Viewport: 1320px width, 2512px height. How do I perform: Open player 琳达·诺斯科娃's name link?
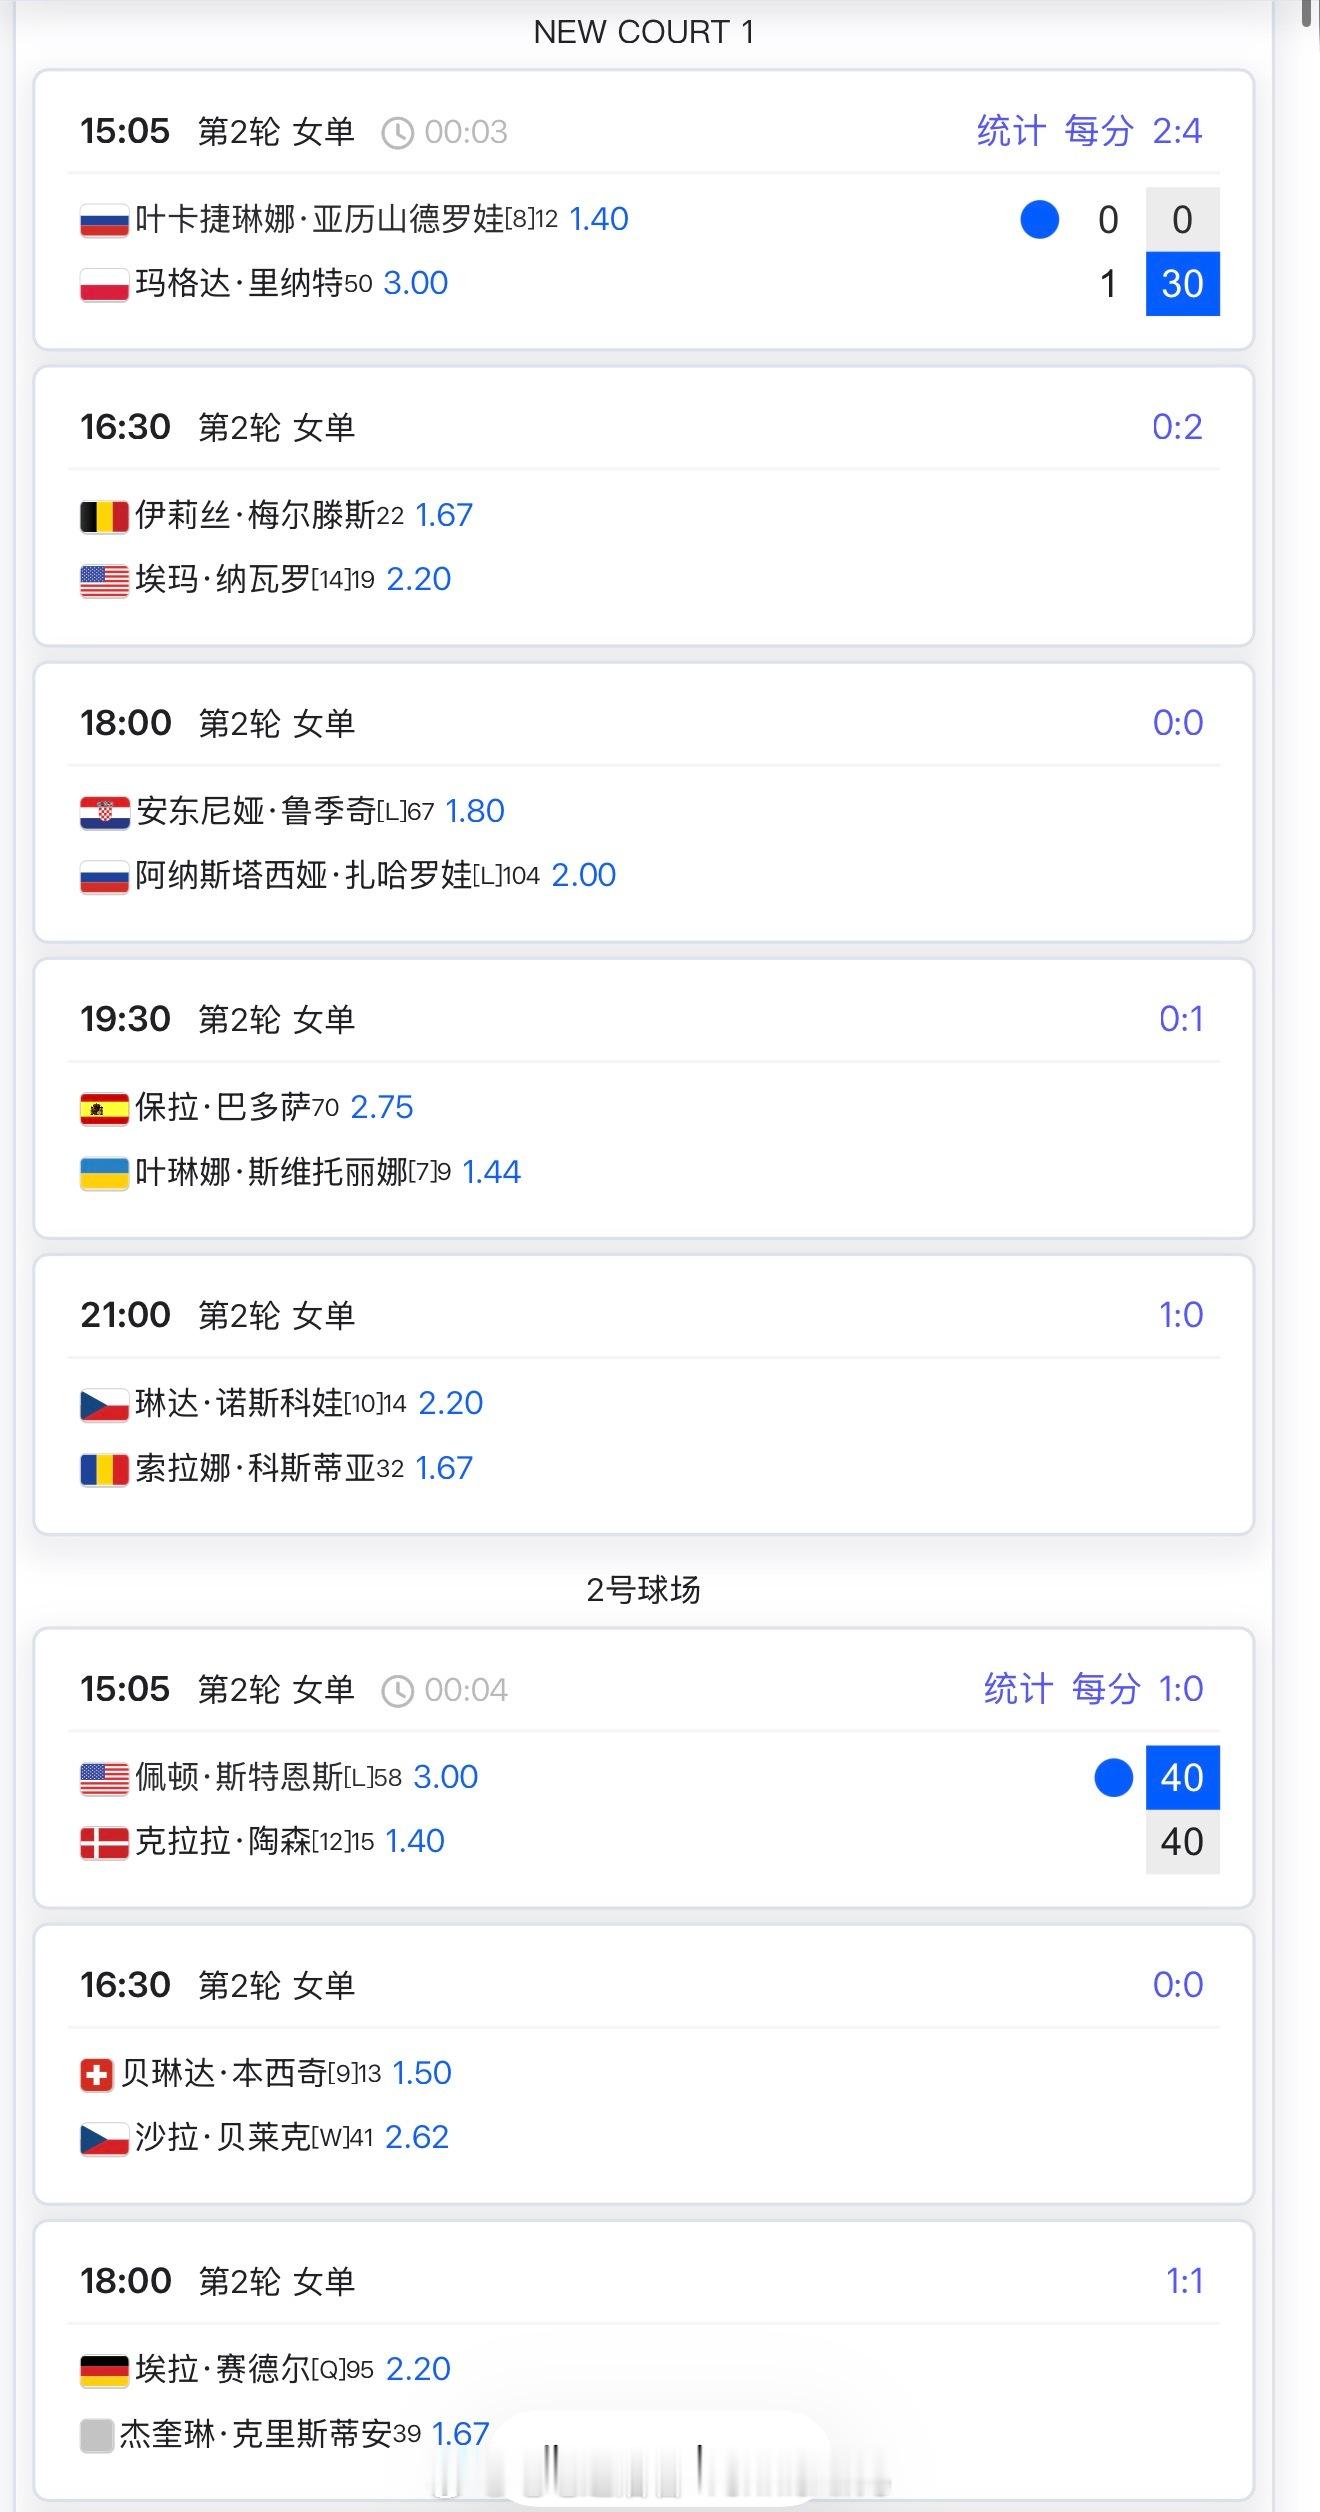[239, 1403]
